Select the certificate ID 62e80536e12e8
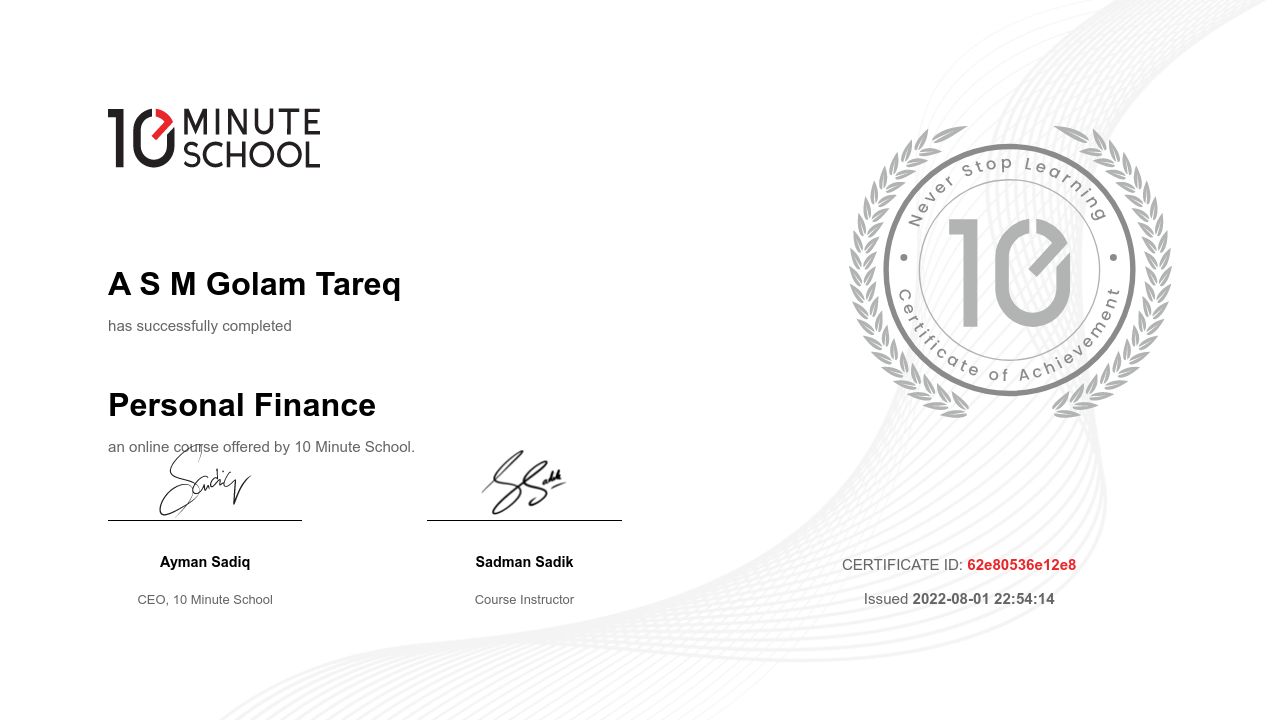Viewport: 1280px width, 720px height. click(x=1021, y=565)
